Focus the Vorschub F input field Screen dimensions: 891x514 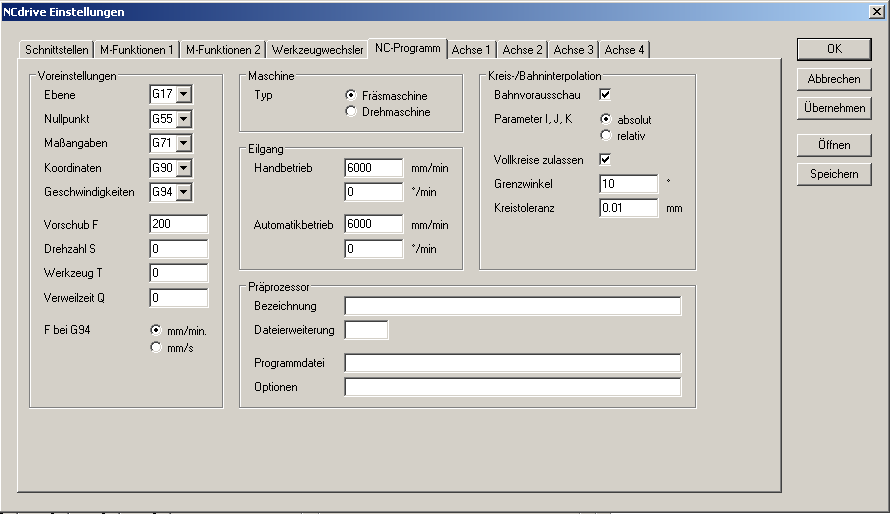[178, 224]
